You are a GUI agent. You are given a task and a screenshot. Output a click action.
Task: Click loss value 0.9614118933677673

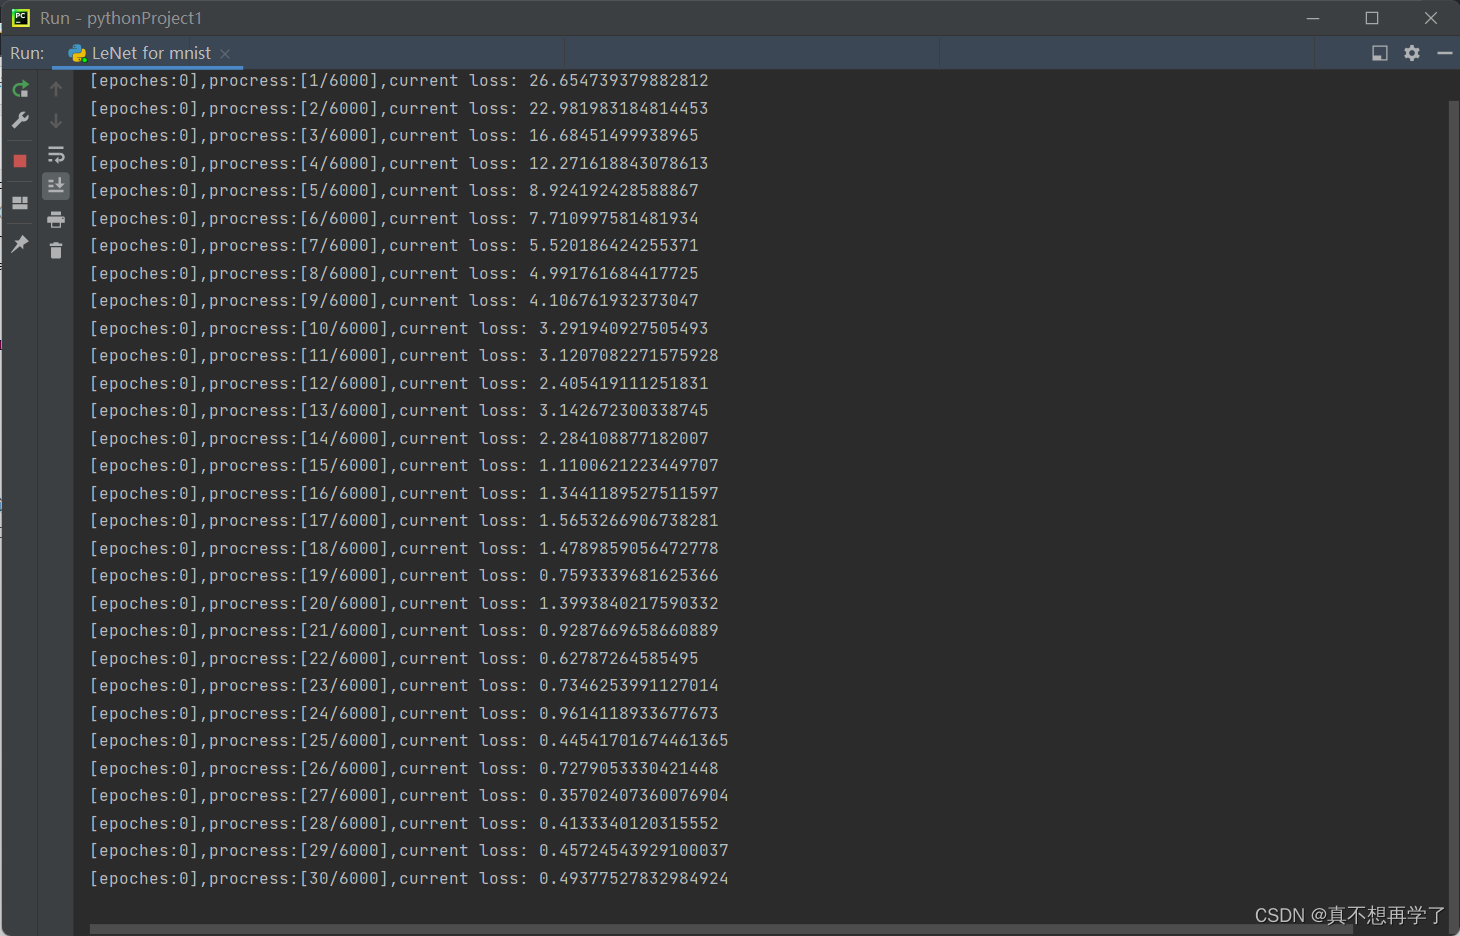tap(628, 713)
